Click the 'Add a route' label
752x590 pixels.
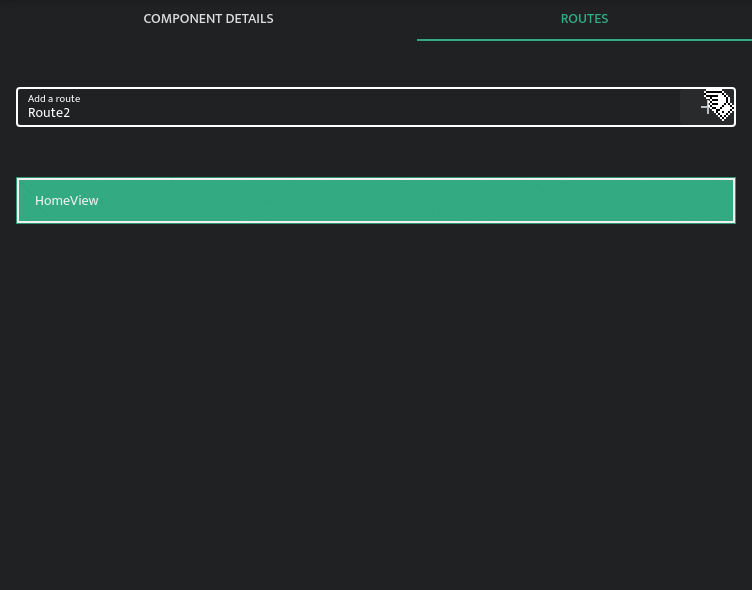(x=54, y=98)
